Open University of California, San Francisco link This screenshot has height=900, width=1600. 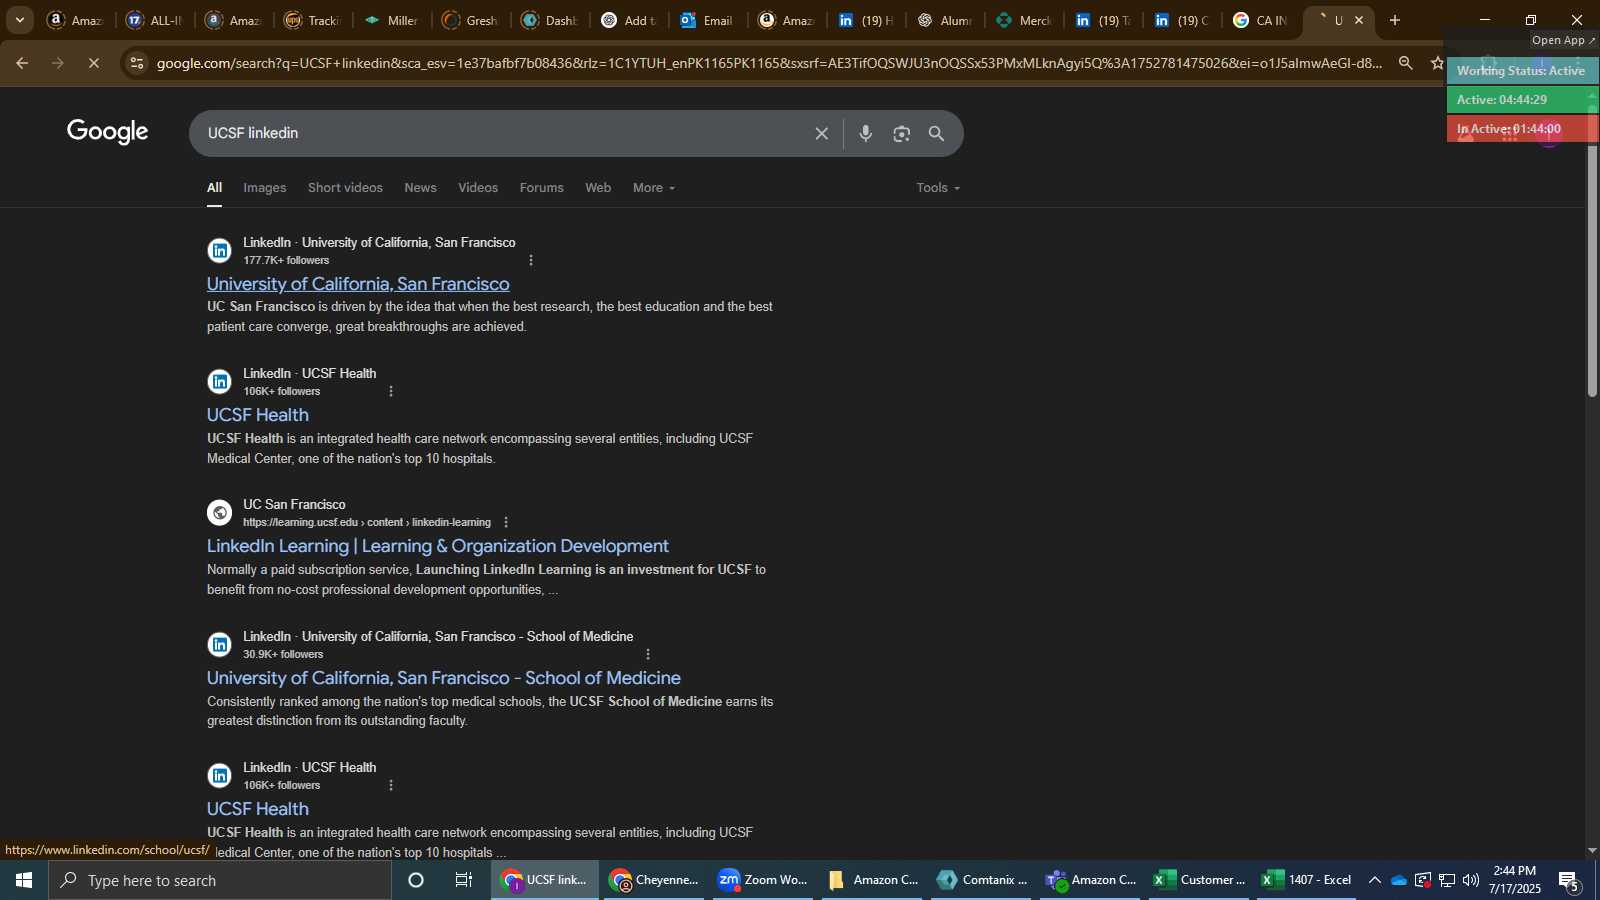358,284
